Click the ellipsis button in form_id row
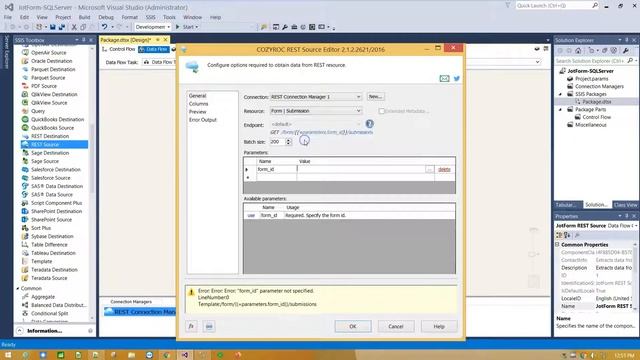The height and width of the screenshot is (360, 640). [x=429, y=169]
